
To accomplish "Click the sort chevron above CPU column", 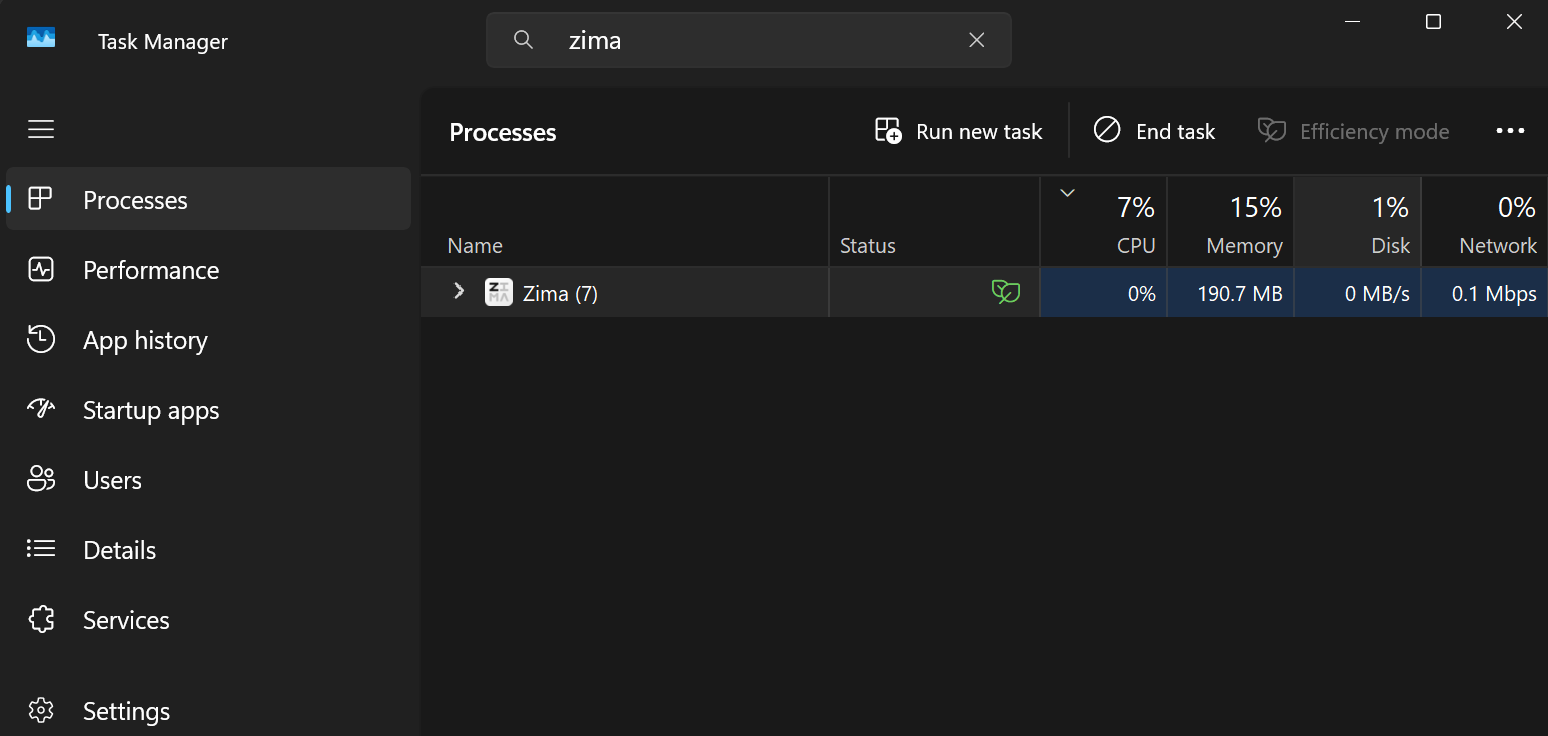I will pos(1067,193).
